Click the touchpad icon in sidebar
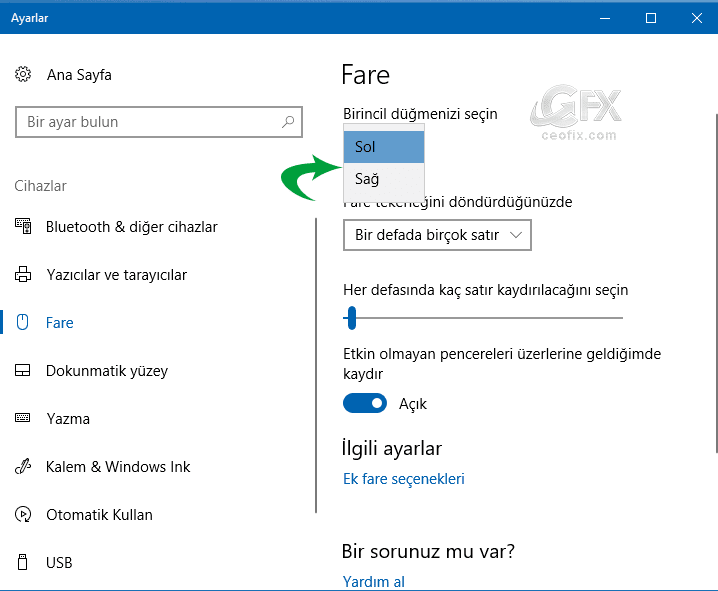This screenshot has height=591, width=718. pos(22,370)
